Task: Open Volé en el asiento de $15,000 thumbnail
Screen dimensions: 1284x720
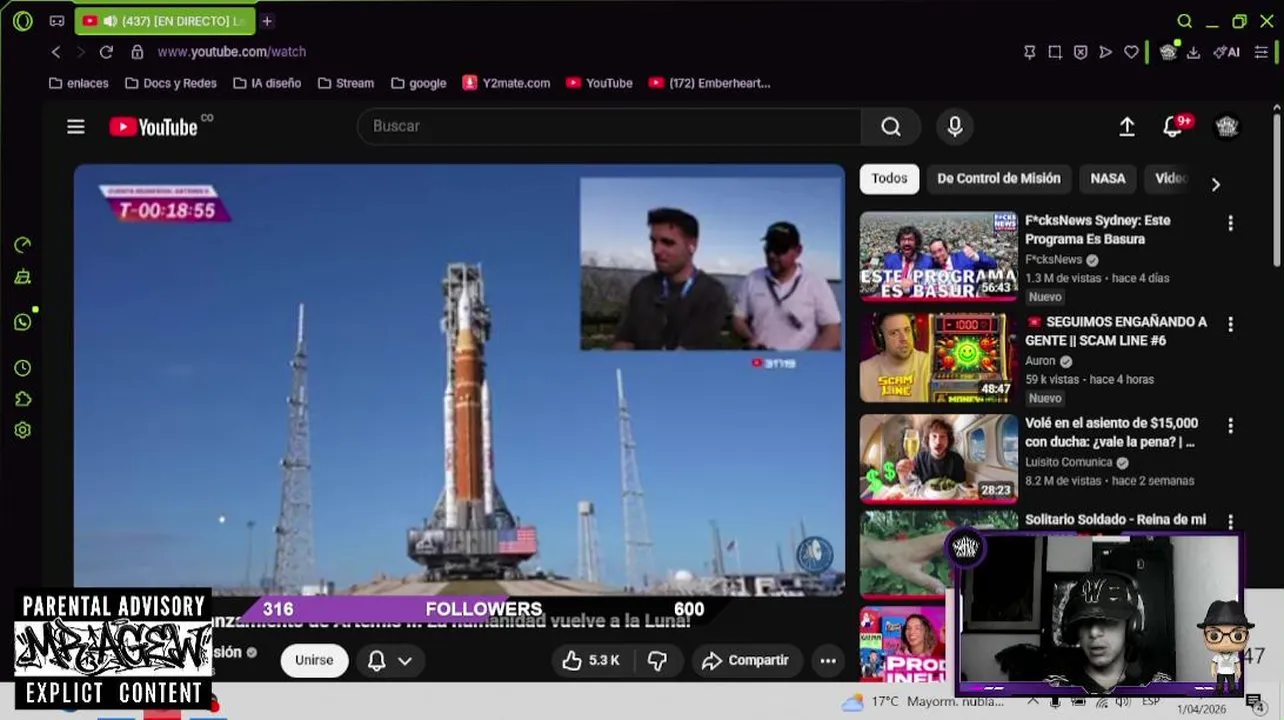Action: tap(938, 458)
